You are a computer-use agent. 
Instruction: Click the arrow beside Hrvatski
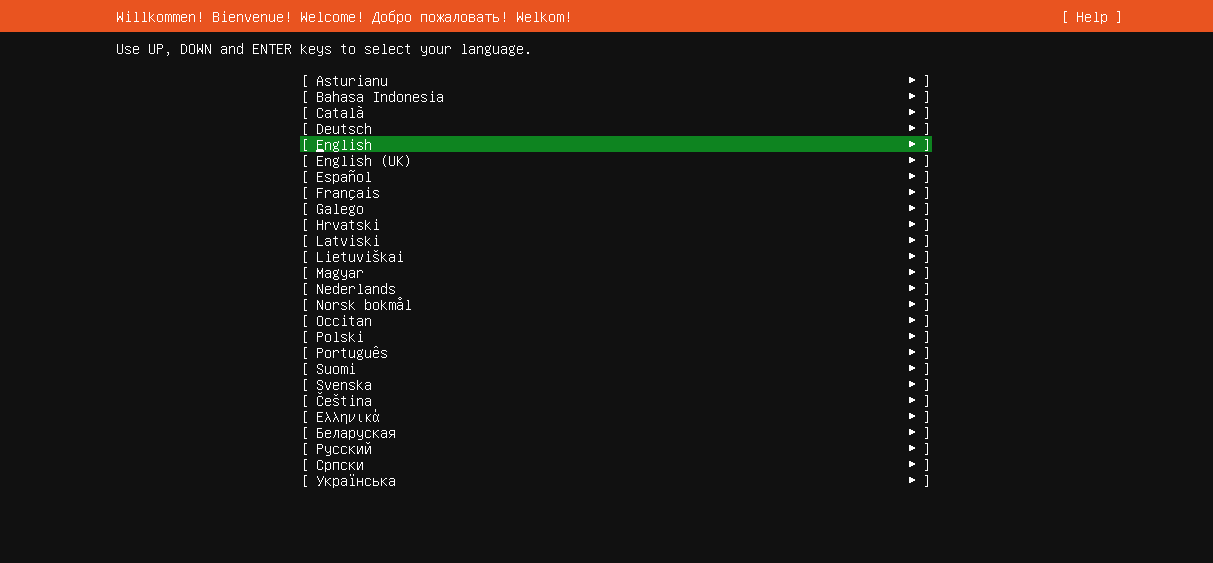912,225
